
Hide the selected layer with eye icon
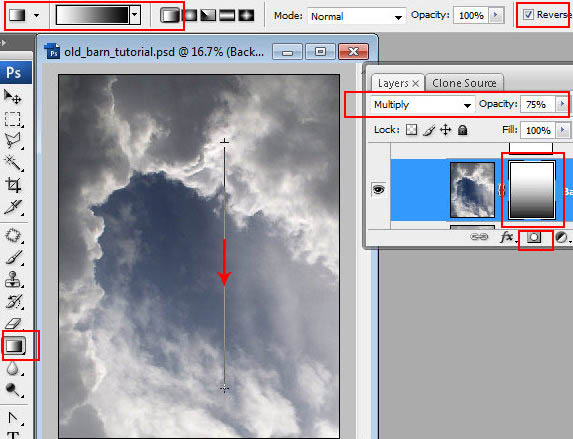click(379, 189)
